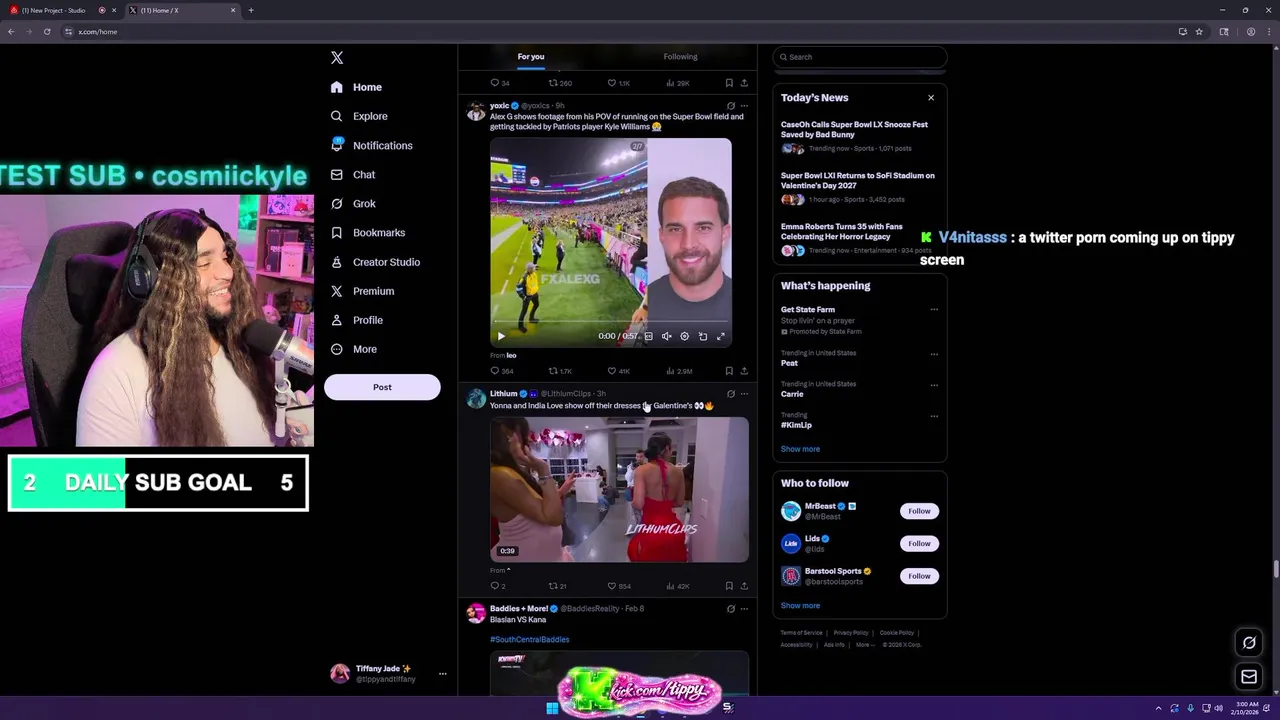Open Creator Studio in the sidebar
Screen dimensions: 1280x720
[x=375, y=262]
